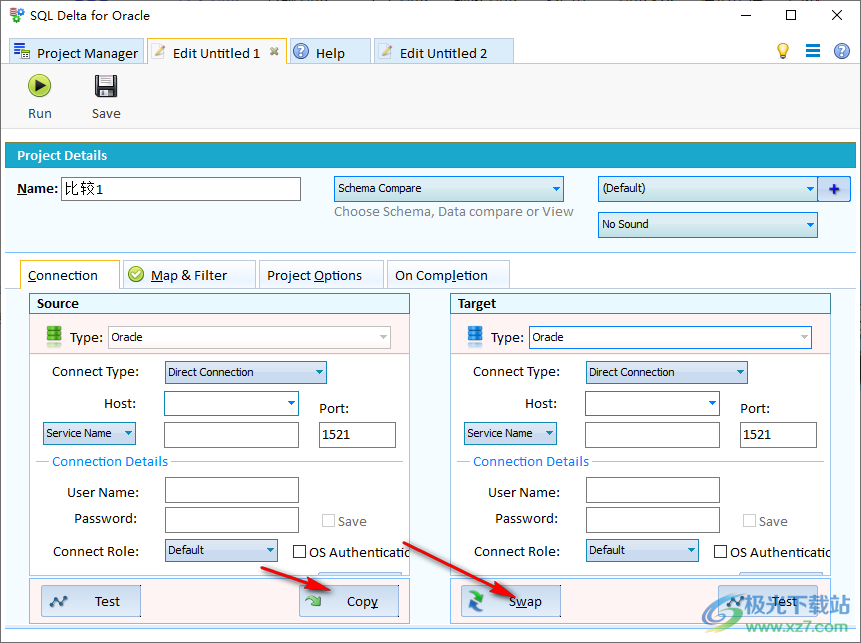Viewport: 861px width, 643px height.
Task: Open the Target Connect Role dropdown
Action: click(x=642, y=550)
